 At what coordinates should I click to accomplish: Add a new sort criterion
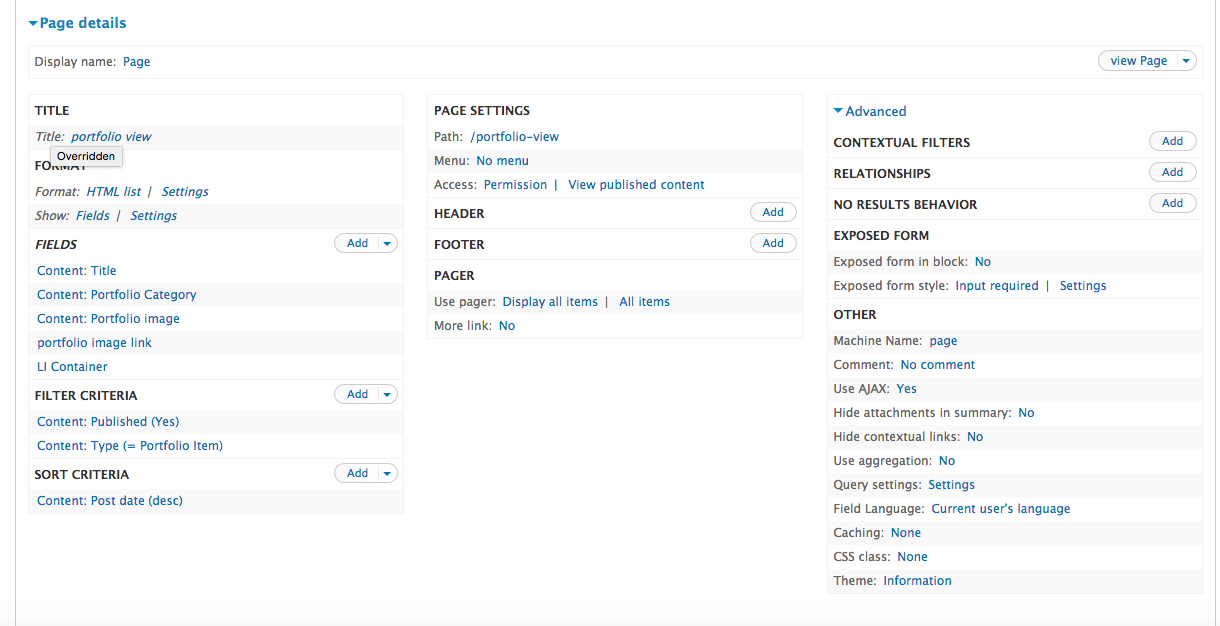(x=357, y=473)
